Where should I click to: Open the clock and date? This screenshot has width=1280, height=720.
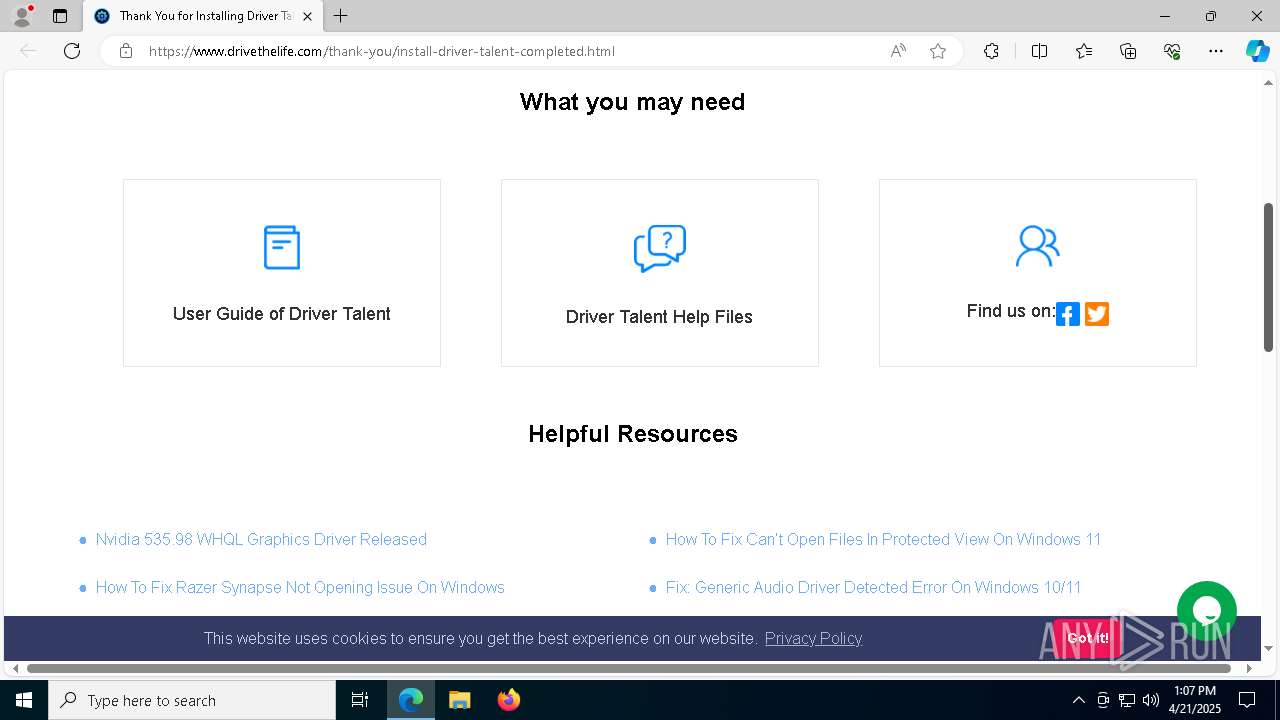(x=1195, y=700)
